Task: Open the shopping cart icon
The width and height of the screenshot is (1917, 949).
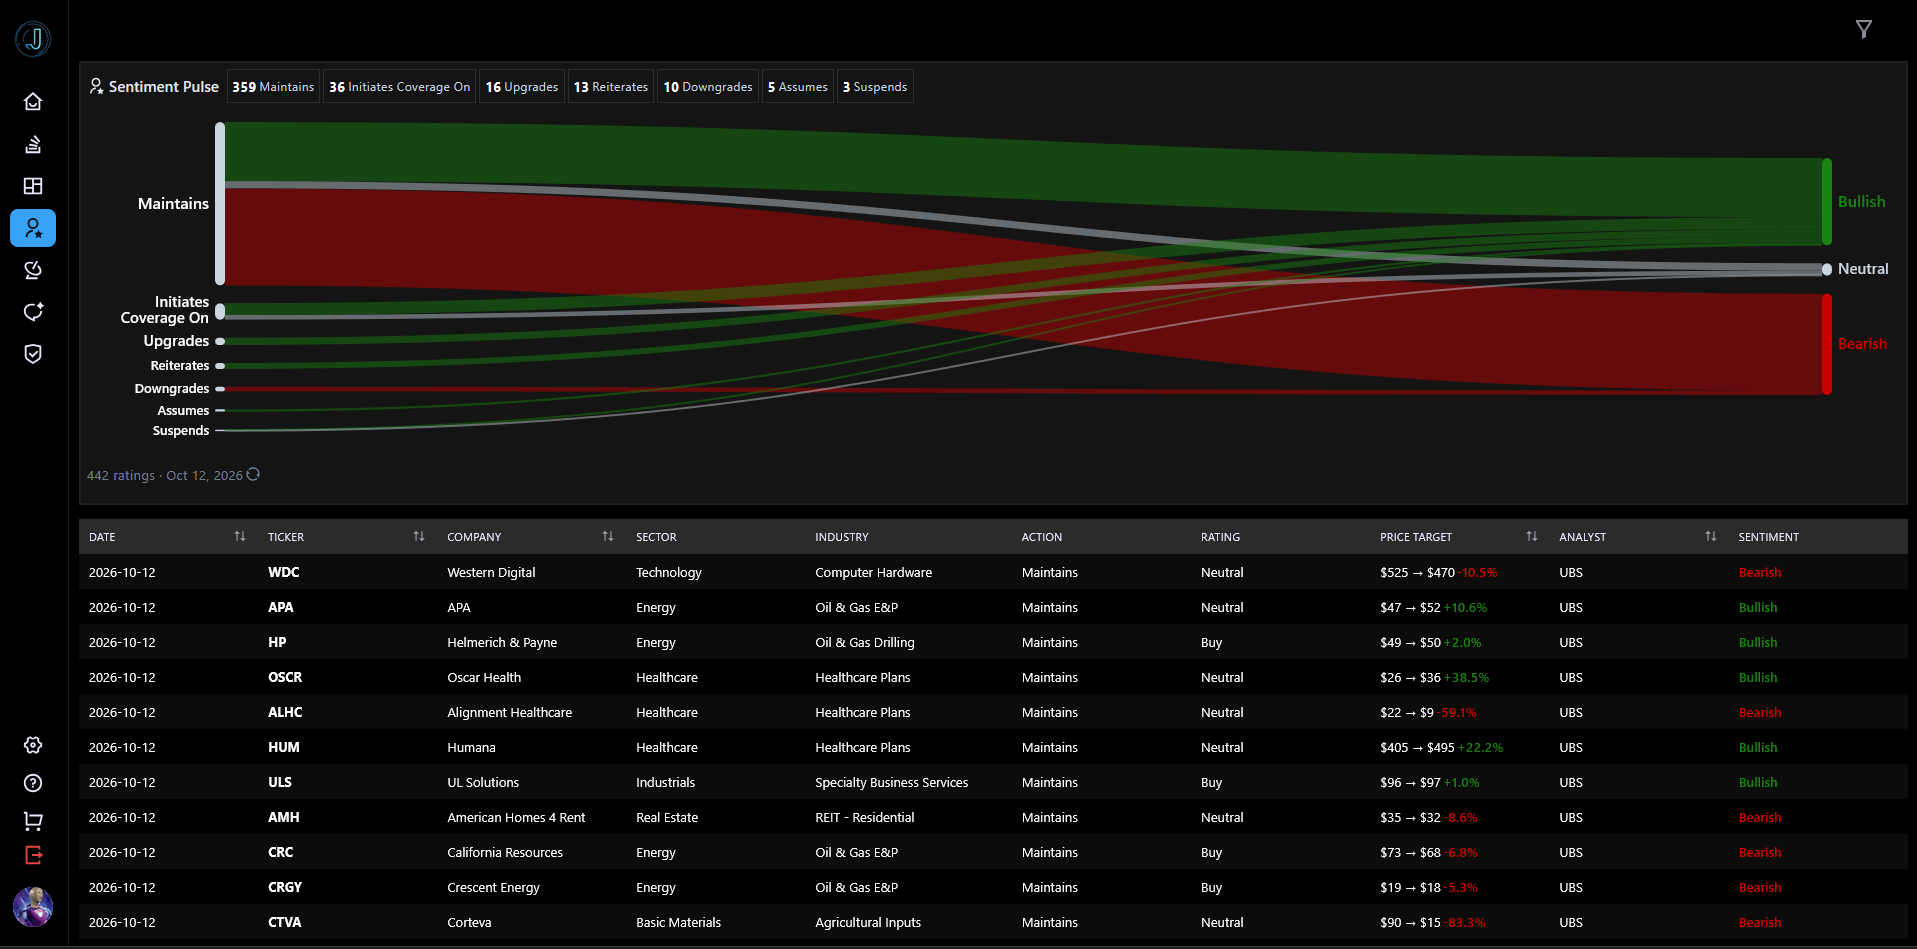Action: pyautogui.click(x=33, y=821)
